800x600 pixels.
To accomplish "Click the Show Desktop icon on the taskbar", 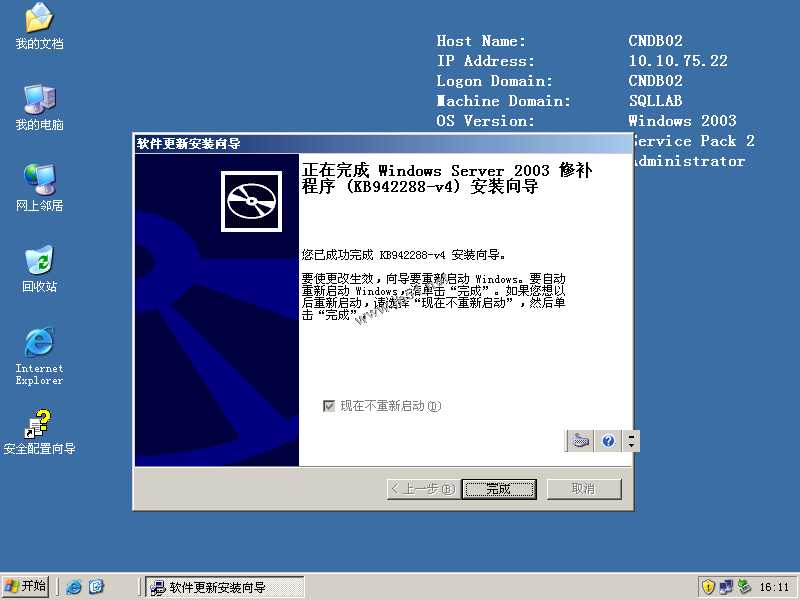I will pyautogui.click(x=96, y=585).
